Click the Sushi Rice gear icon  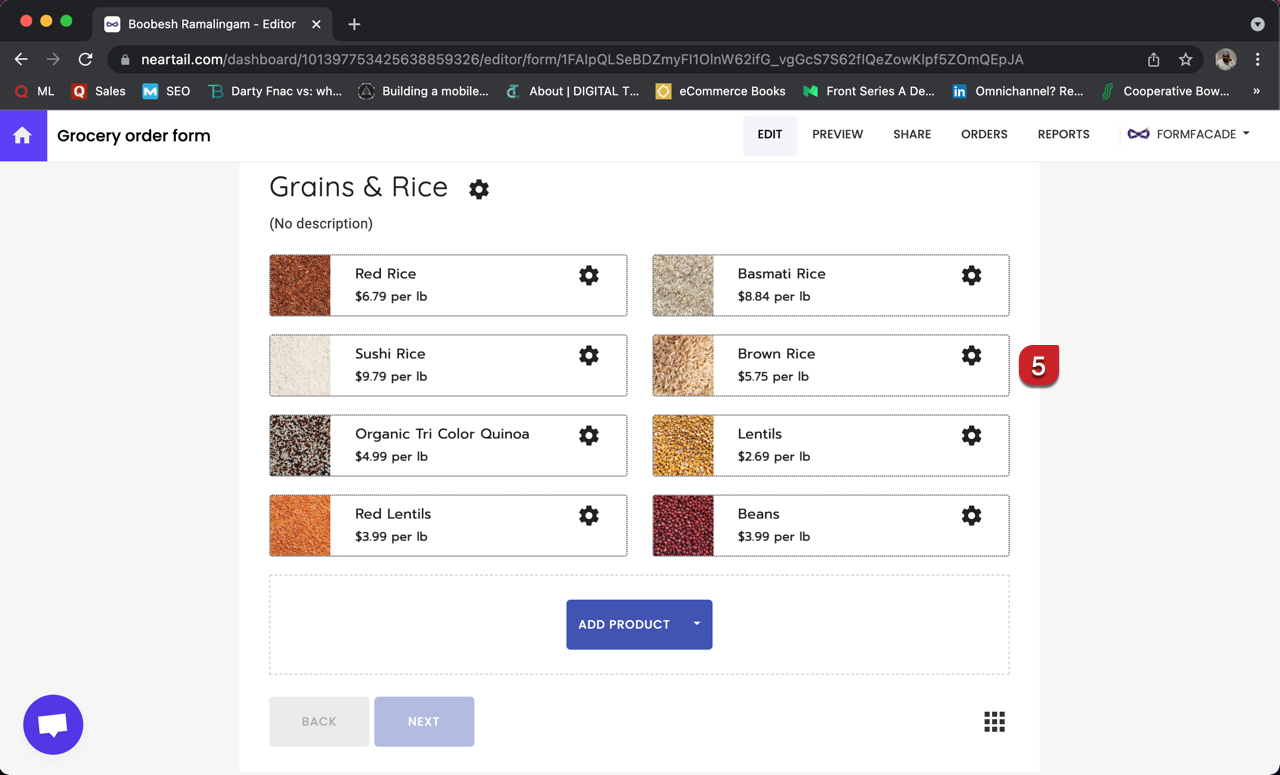pos(589,355)
